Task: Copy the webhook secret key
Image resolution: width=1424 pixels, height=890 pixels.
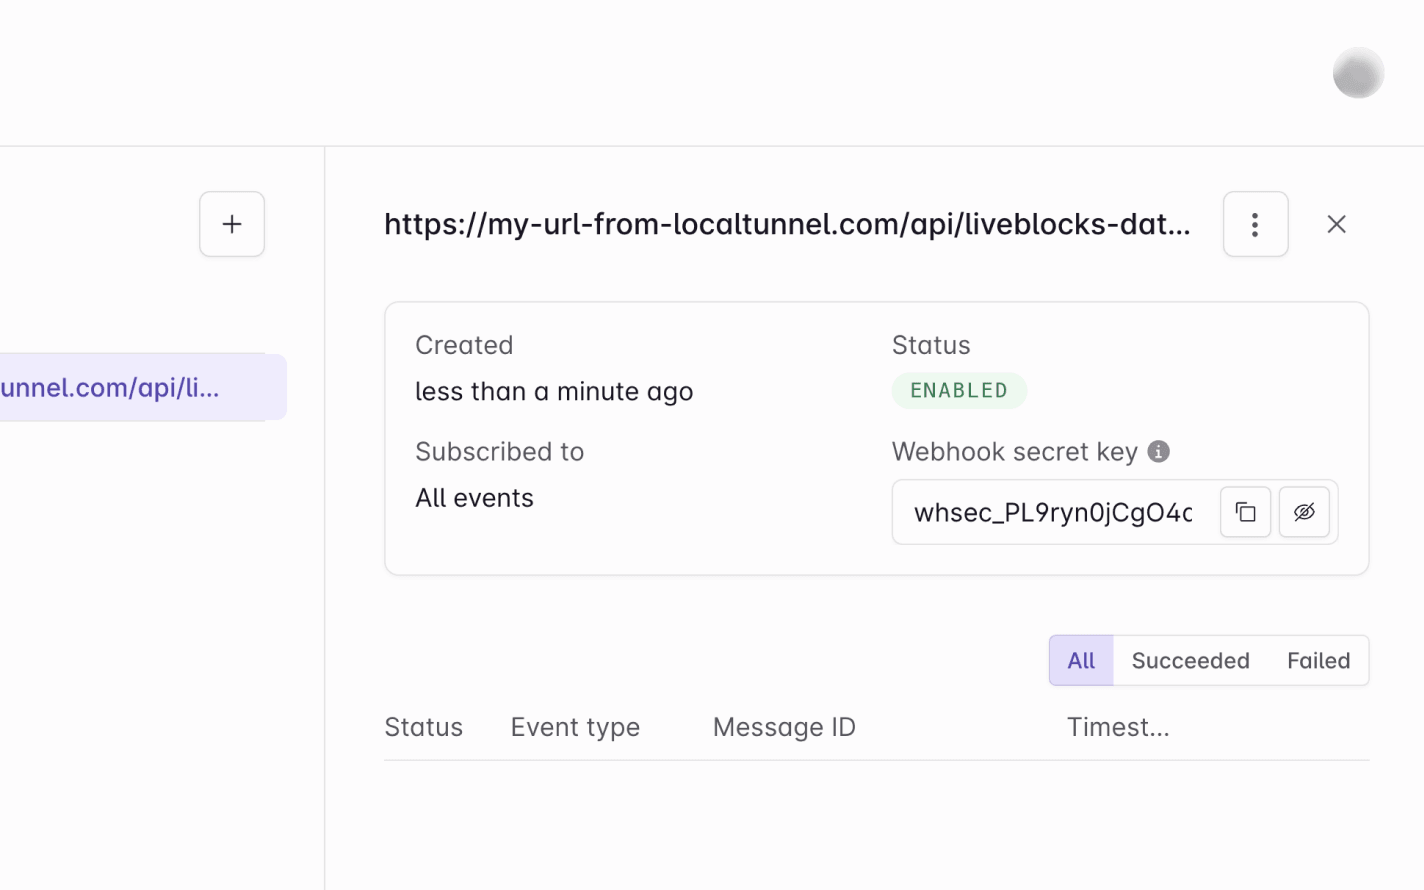Action: click(1244, 512)
